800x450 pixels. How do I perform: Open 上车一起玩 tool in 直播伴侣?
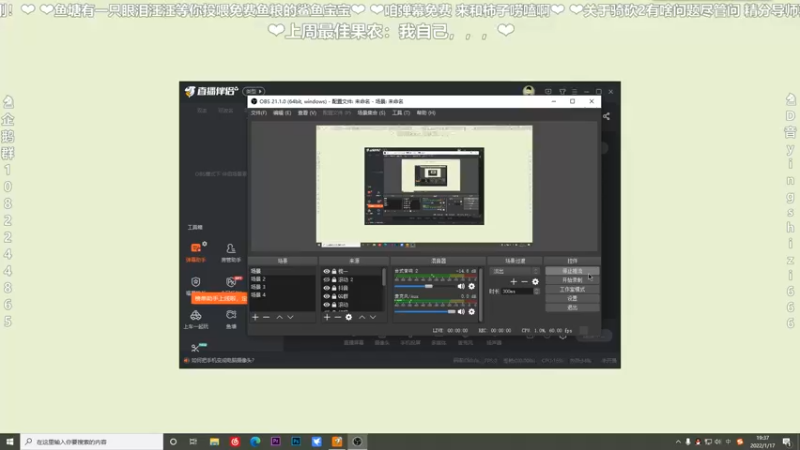196,319
